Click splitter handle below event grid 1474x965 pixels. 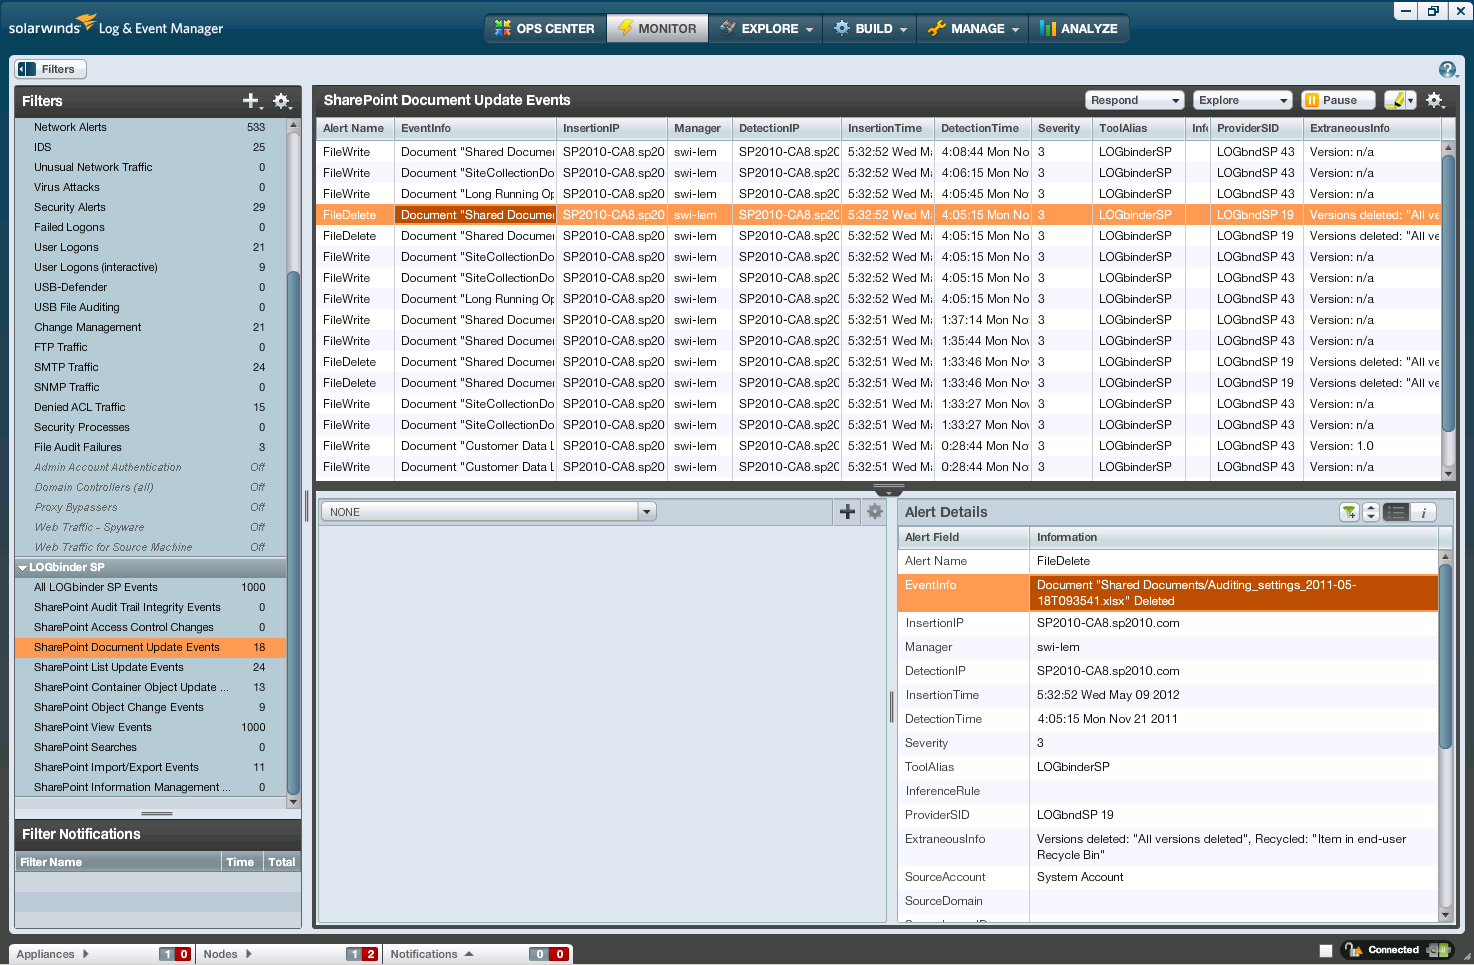[x=888, y=490]
